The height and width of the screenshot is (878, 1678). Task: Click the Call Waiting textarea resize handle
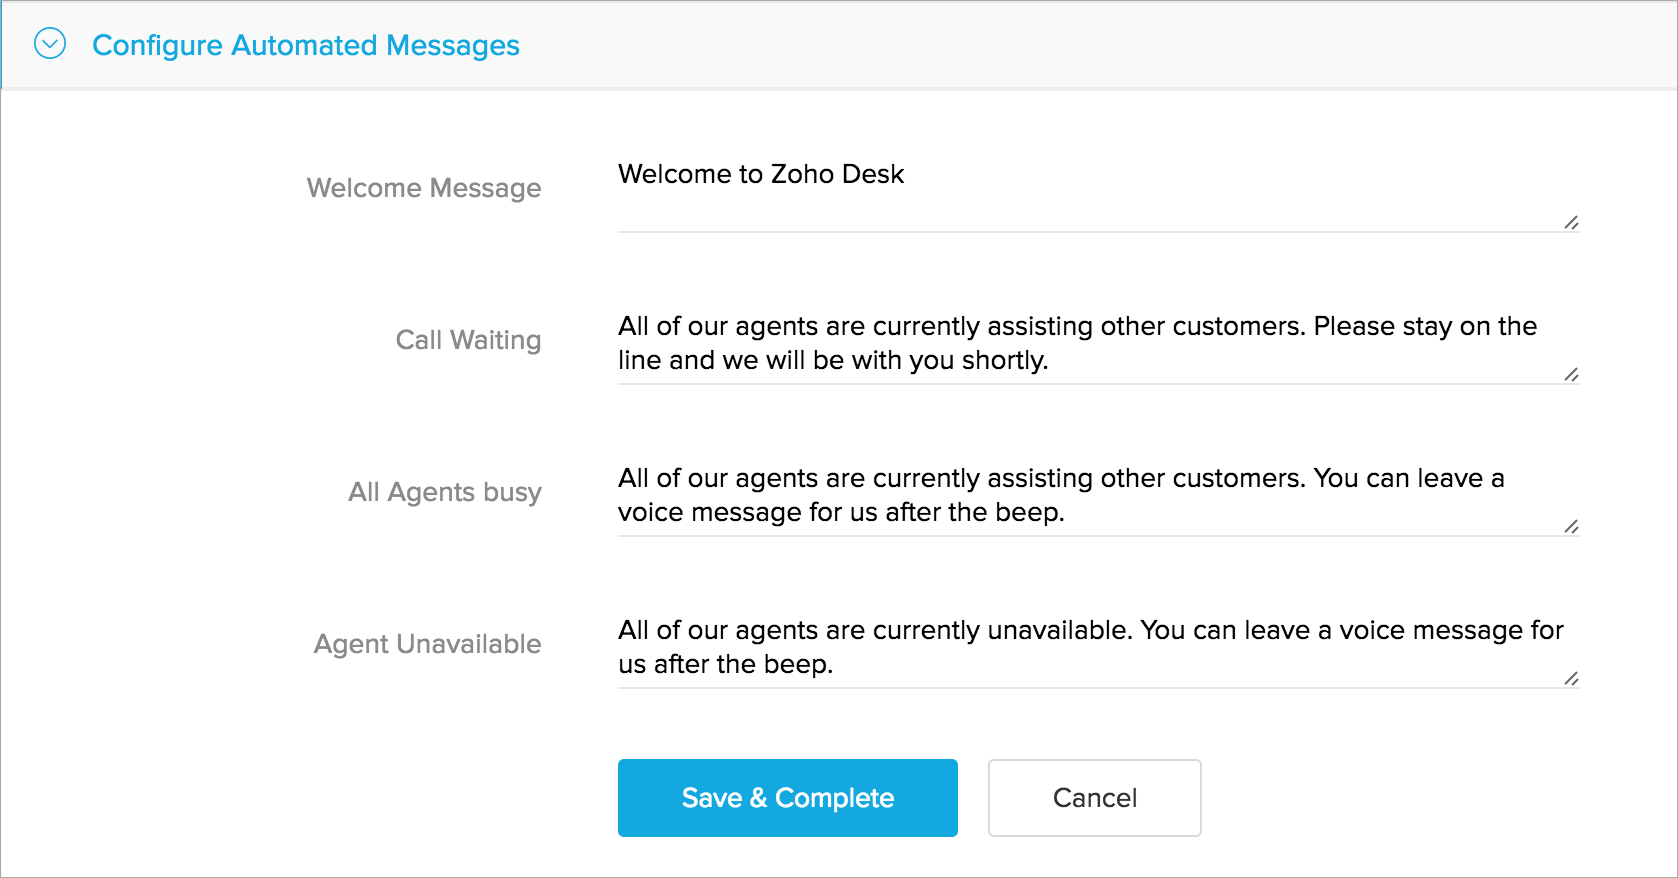[1571, 375]
